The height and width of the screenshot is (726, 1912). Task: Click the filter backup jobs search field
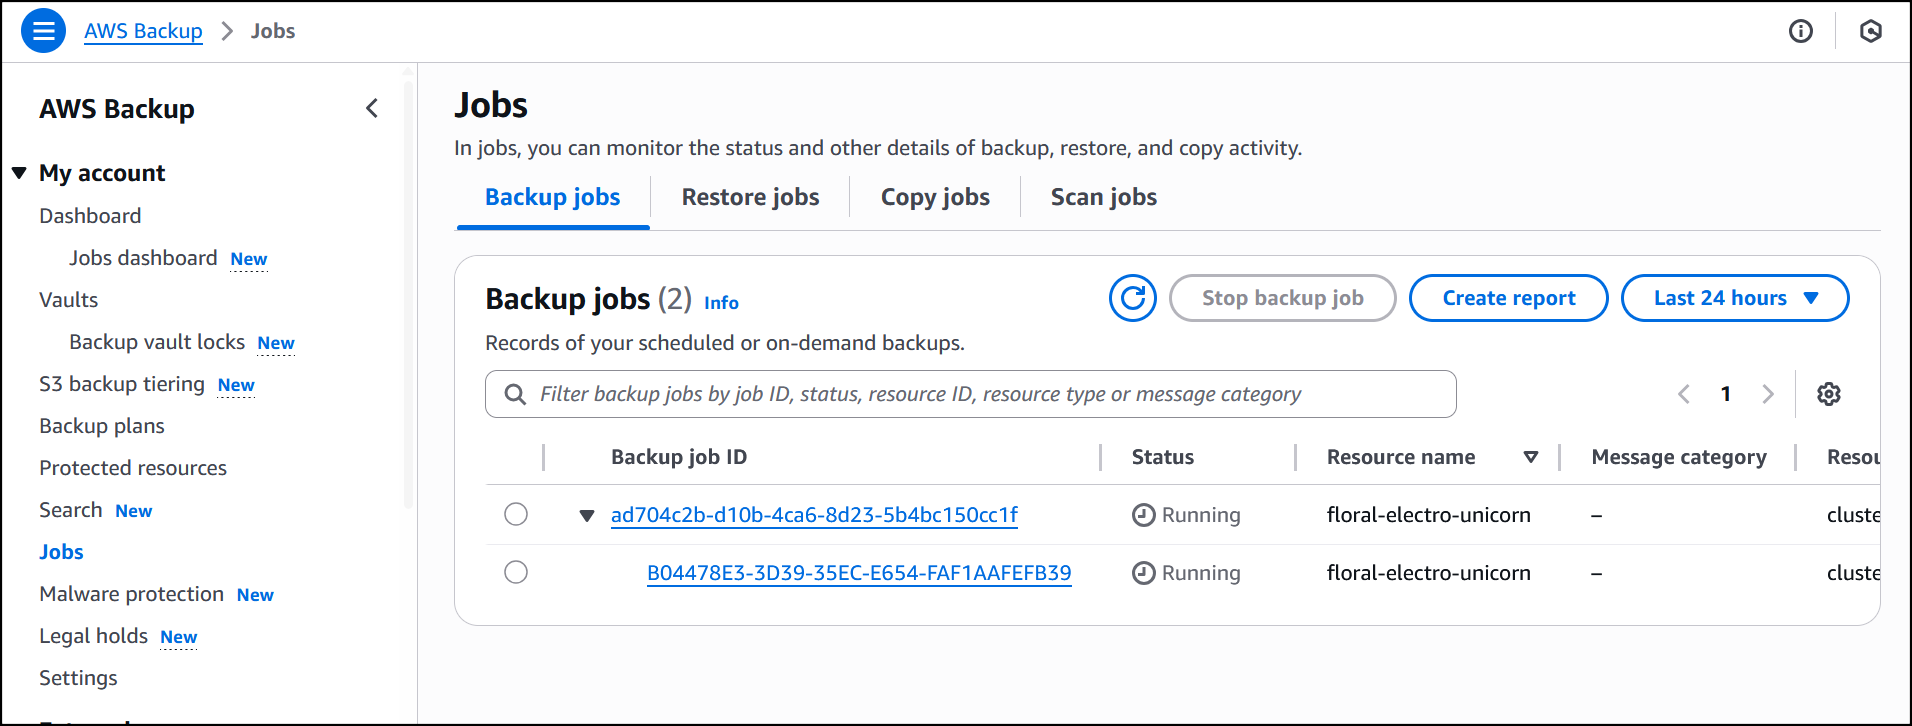point(970,394)
